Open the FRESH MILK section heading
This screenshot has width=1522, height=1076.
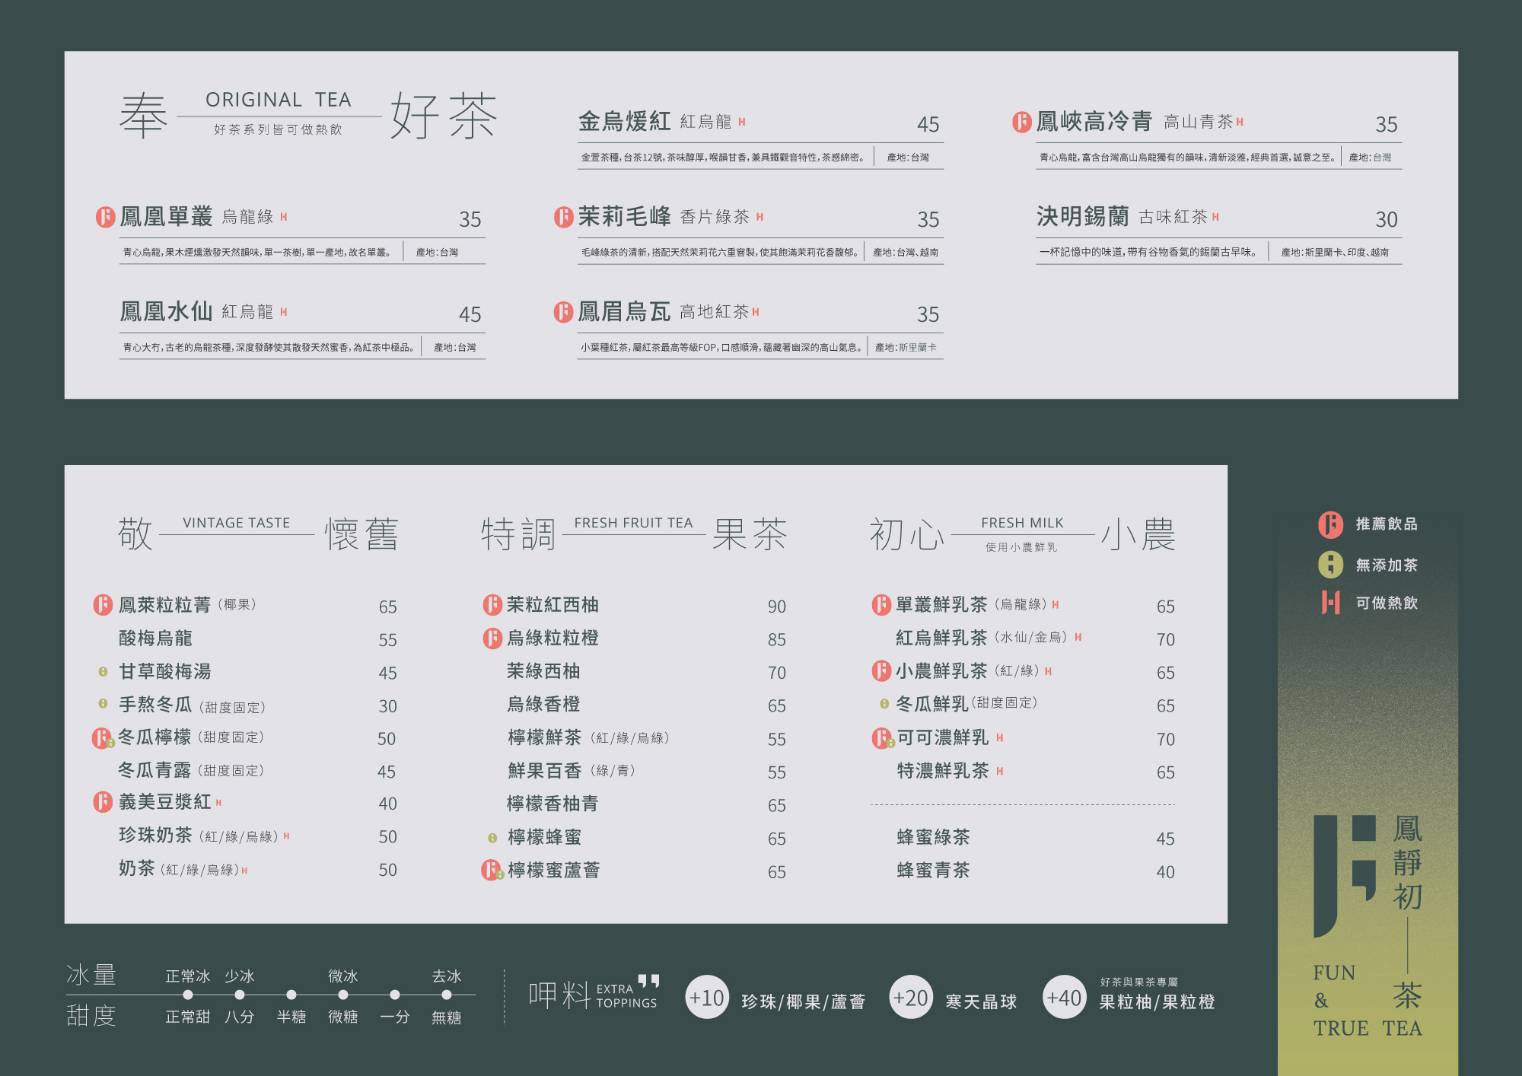[x=1022, y=523]
